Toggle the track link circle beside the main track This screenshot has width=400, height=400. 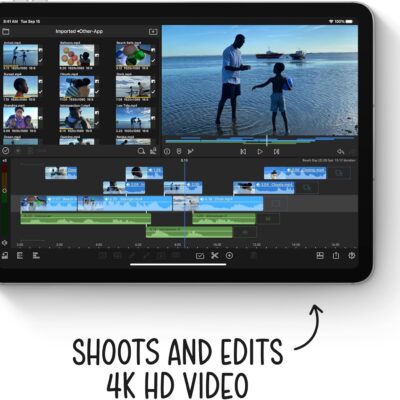pyautogui.click(x=4, y=191)
